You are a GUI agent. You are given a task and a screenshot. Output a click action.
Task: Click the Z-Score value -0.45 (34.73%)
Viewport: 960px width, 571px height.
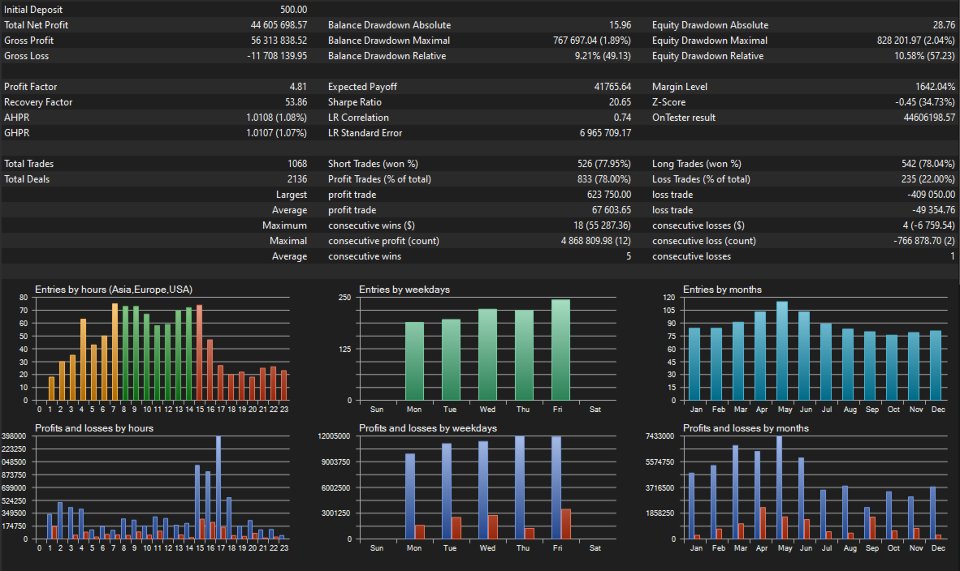[924, 102]
